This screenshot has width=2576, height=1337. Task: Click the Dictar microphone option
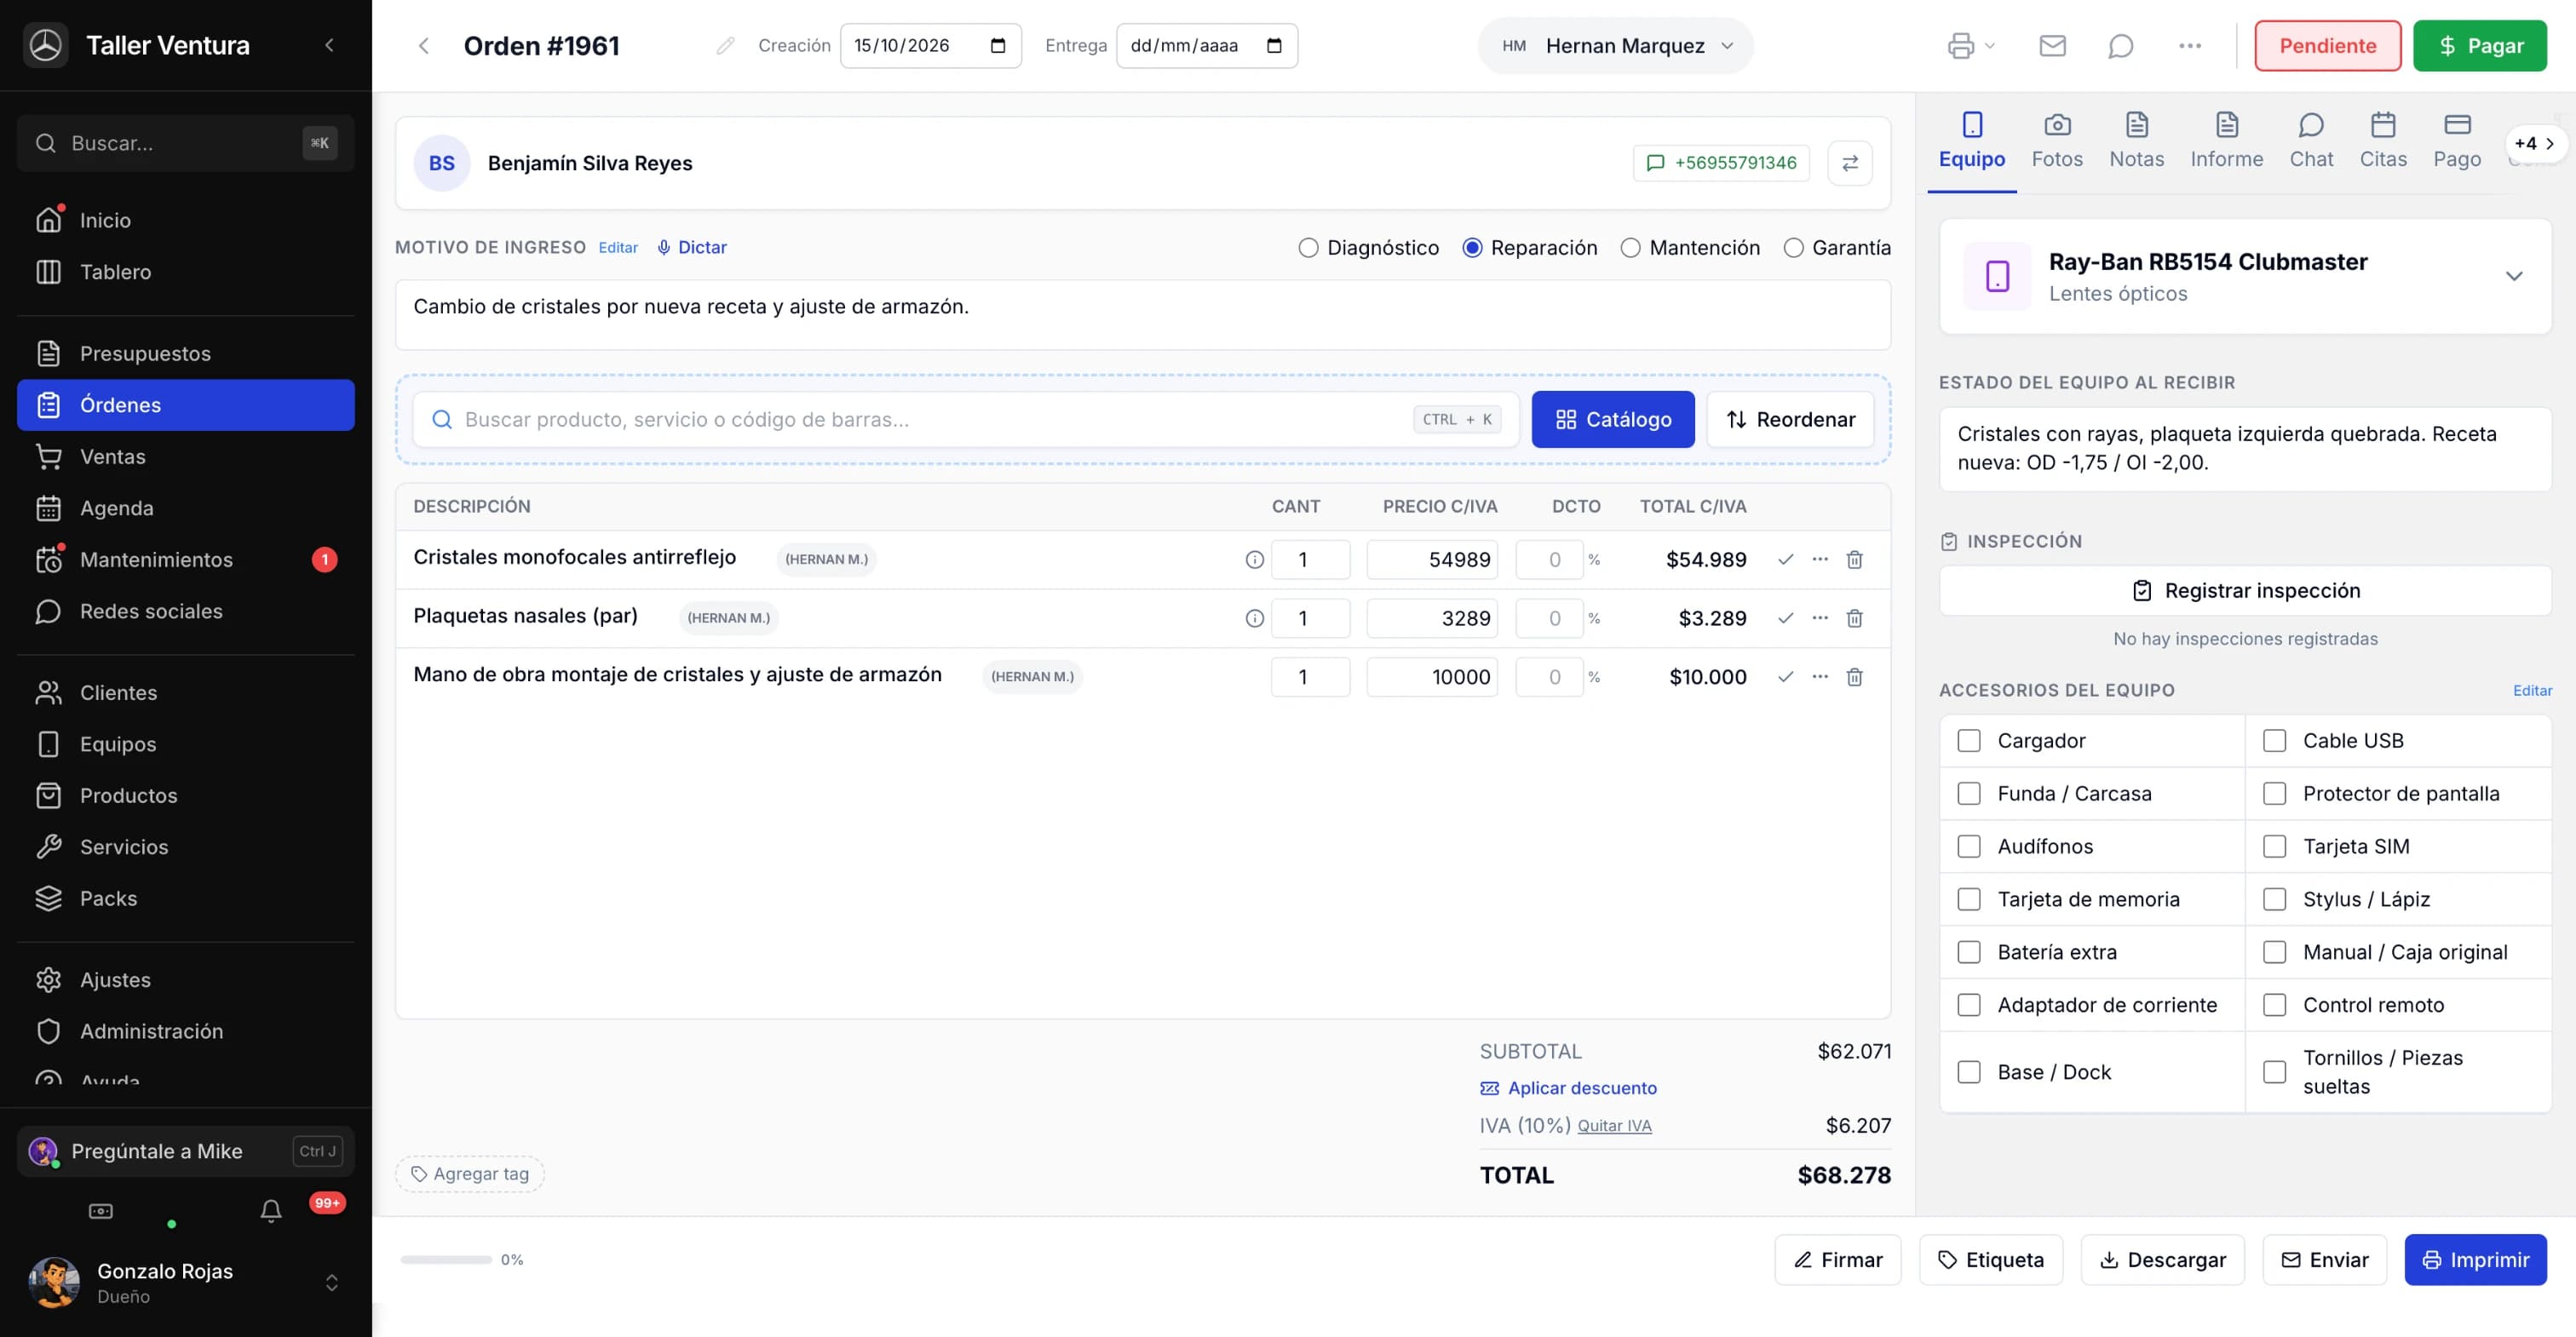tap(691, 247)
